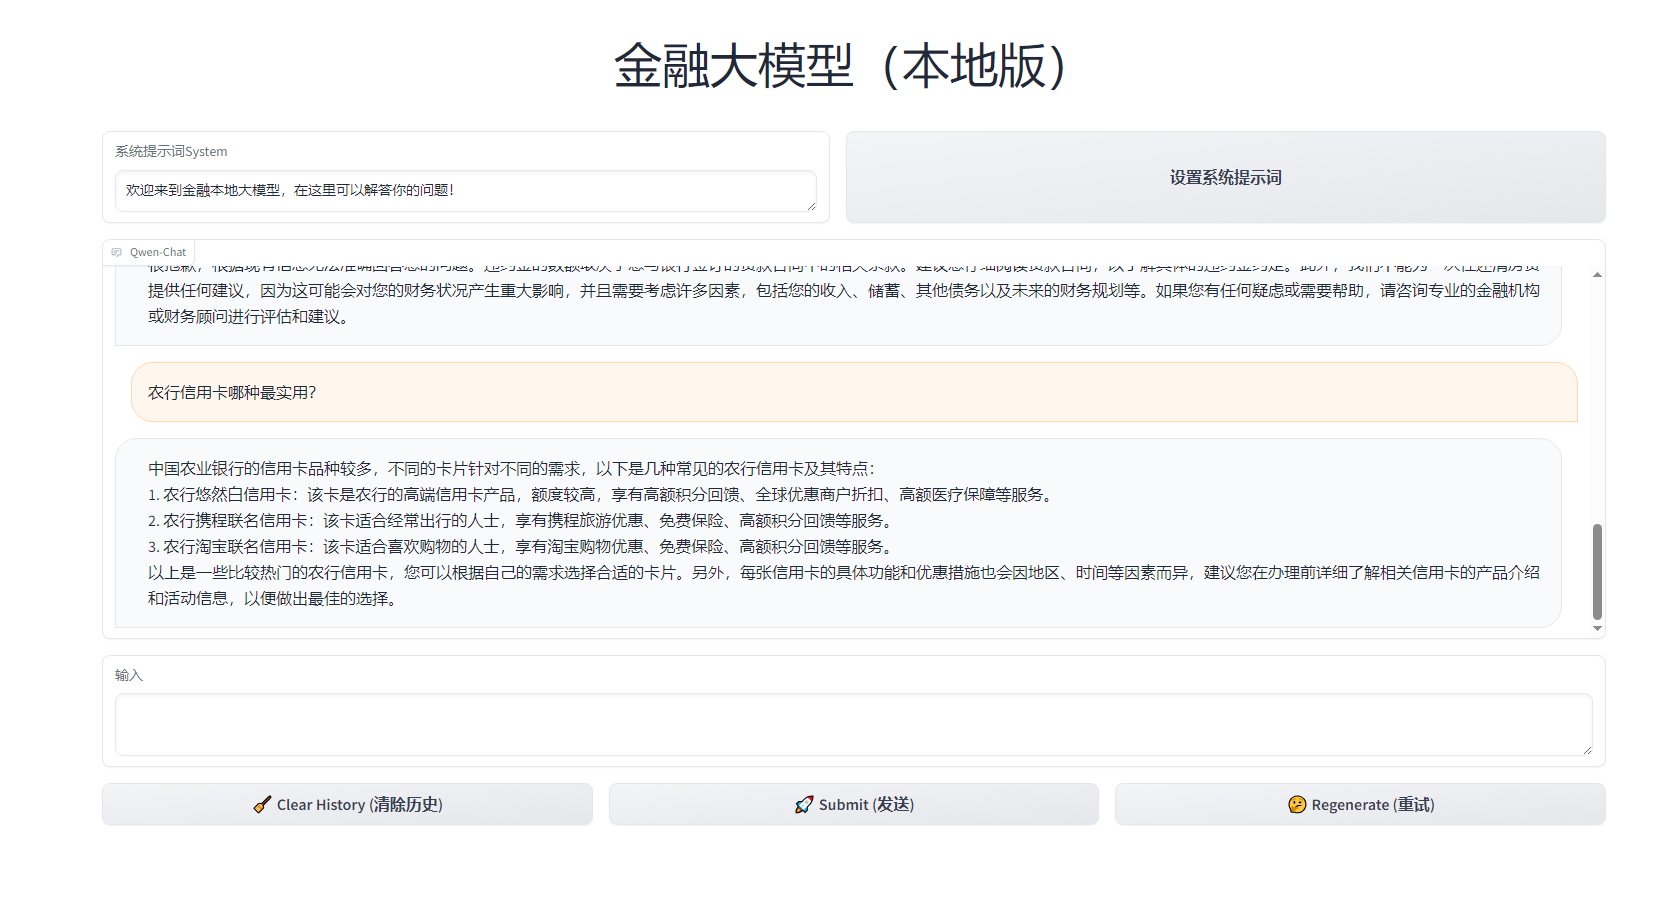
Task: Click the system prompt box resize handle
Action: coord(811,206)
